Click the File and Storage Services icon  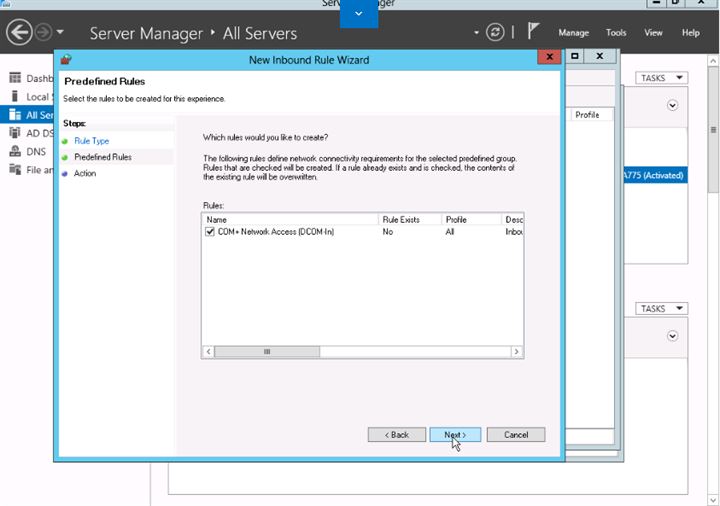point(15,169)
